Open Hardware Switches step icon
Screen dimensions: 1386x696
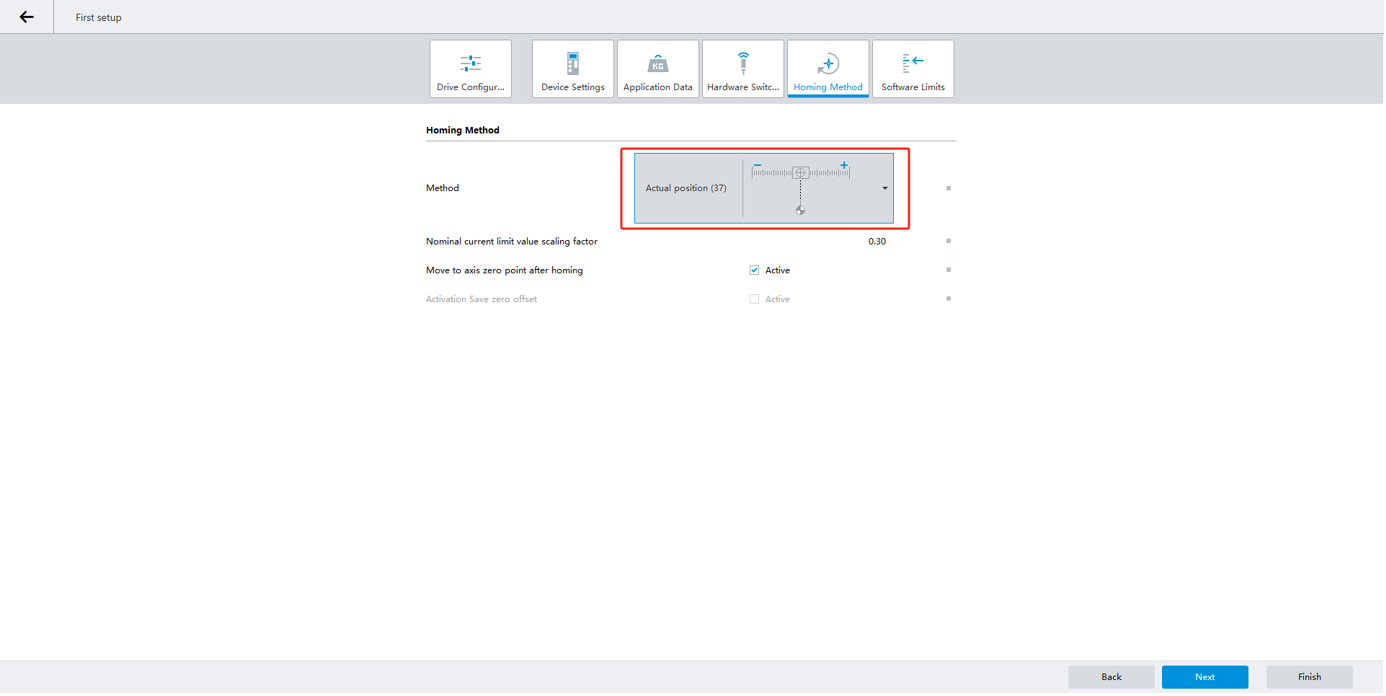click(x=742, y=64)
